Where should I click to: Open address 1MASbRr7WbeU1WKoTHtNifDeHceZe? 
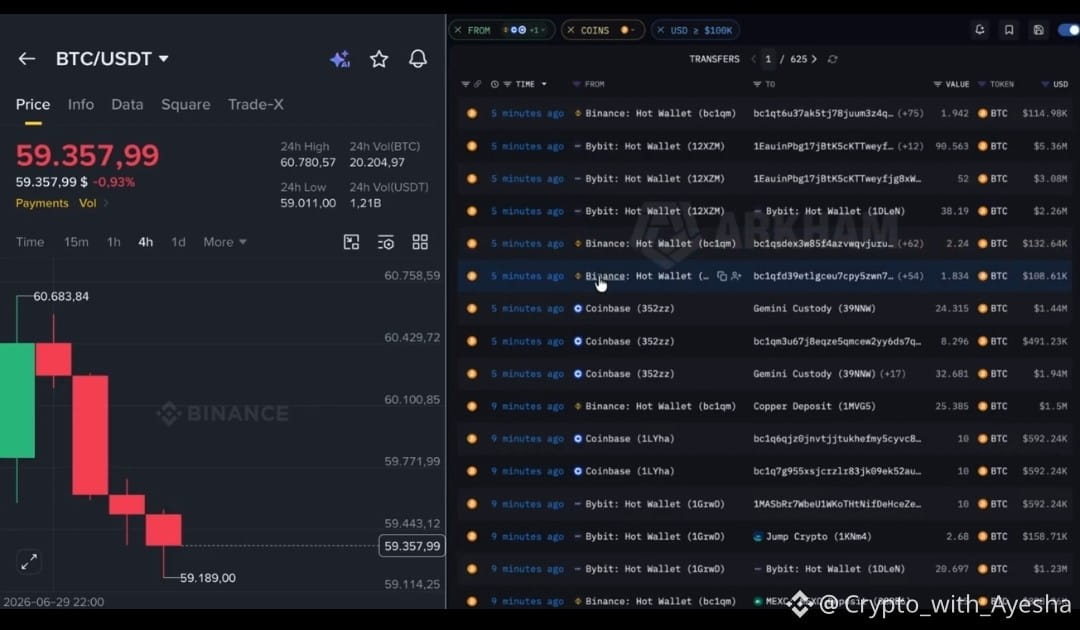837,504
